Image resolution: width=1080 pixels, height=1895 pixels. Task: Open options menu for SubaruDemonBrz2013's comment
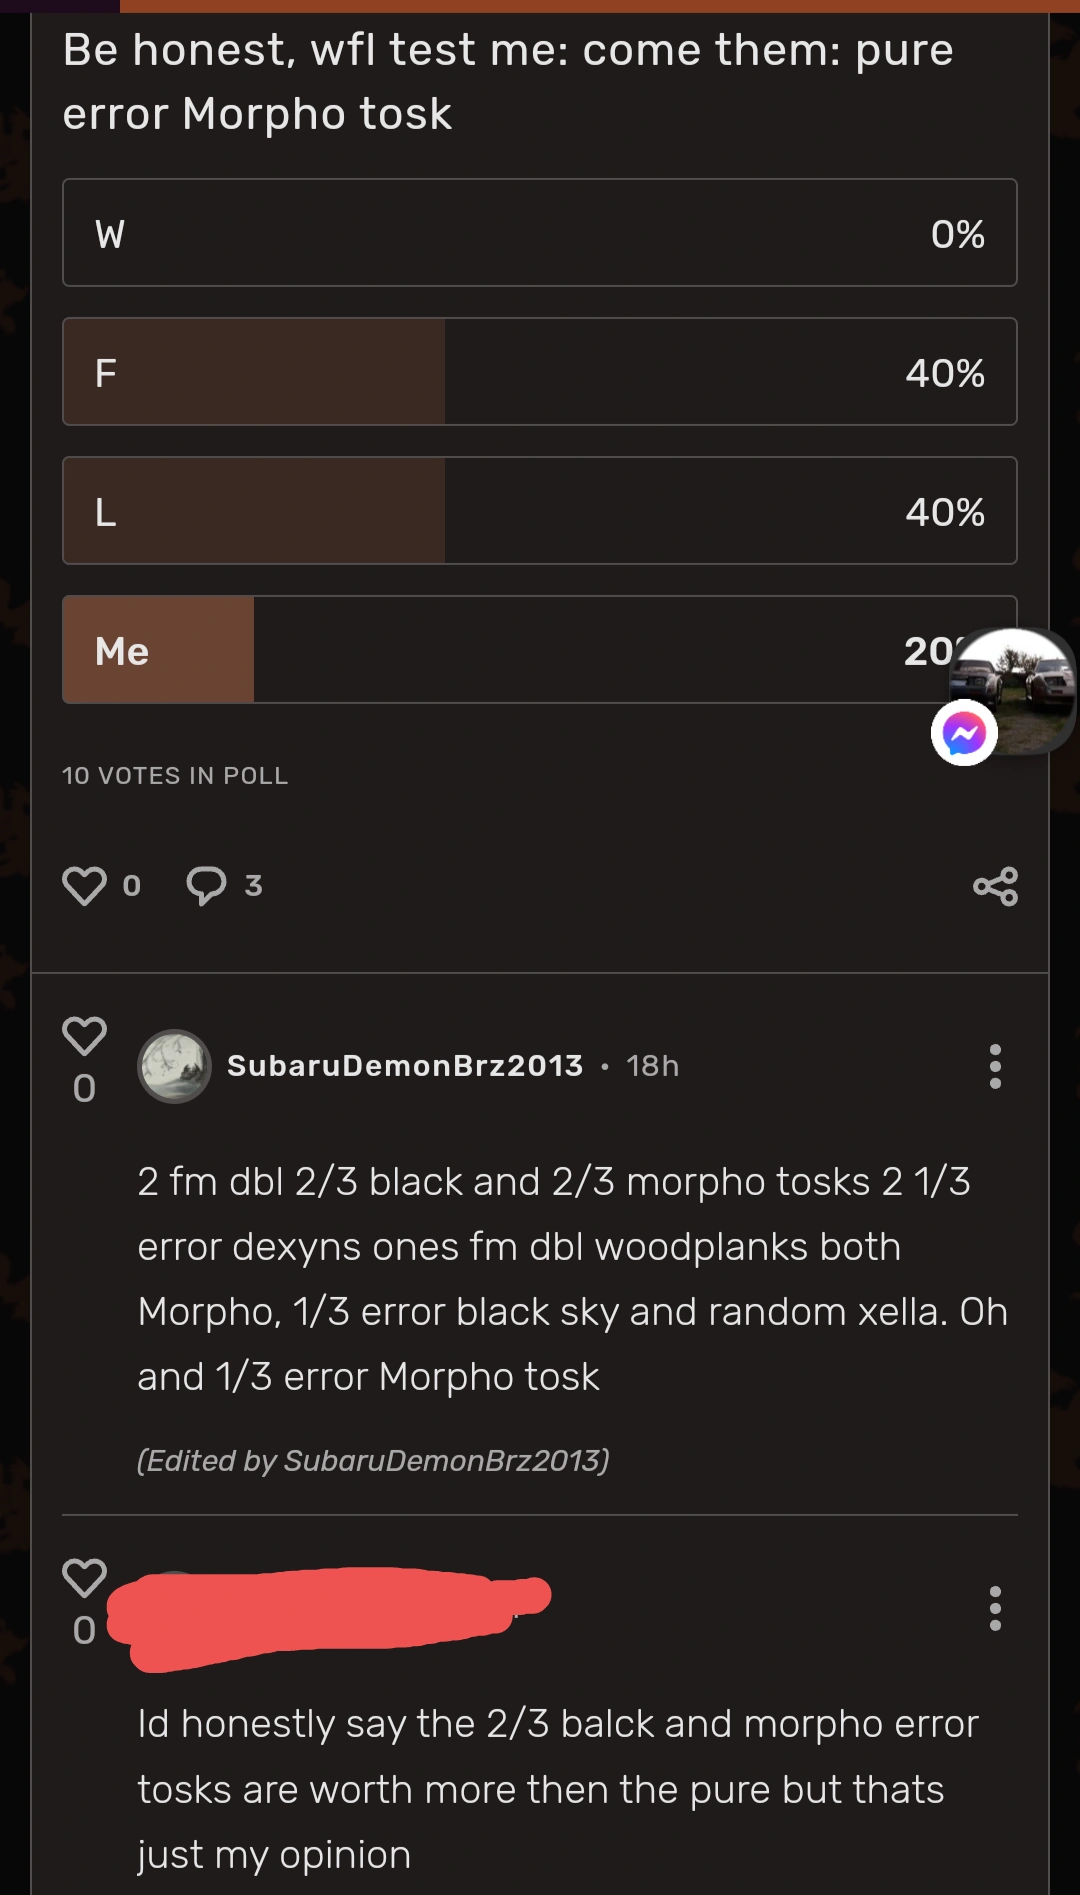pyautogui.click(x=994, y=1066)
